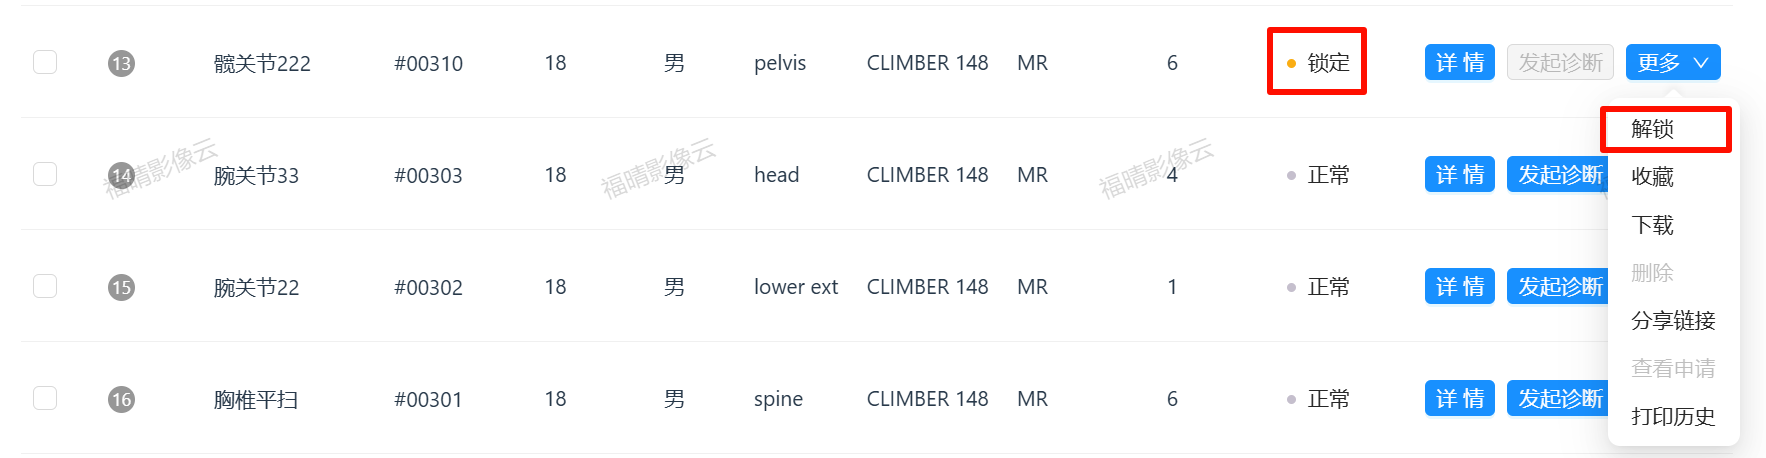Select 打印历史 in the menu
Image resolution: width=1766 pixels, height=458 pixels.
[x=1672, y=417]
